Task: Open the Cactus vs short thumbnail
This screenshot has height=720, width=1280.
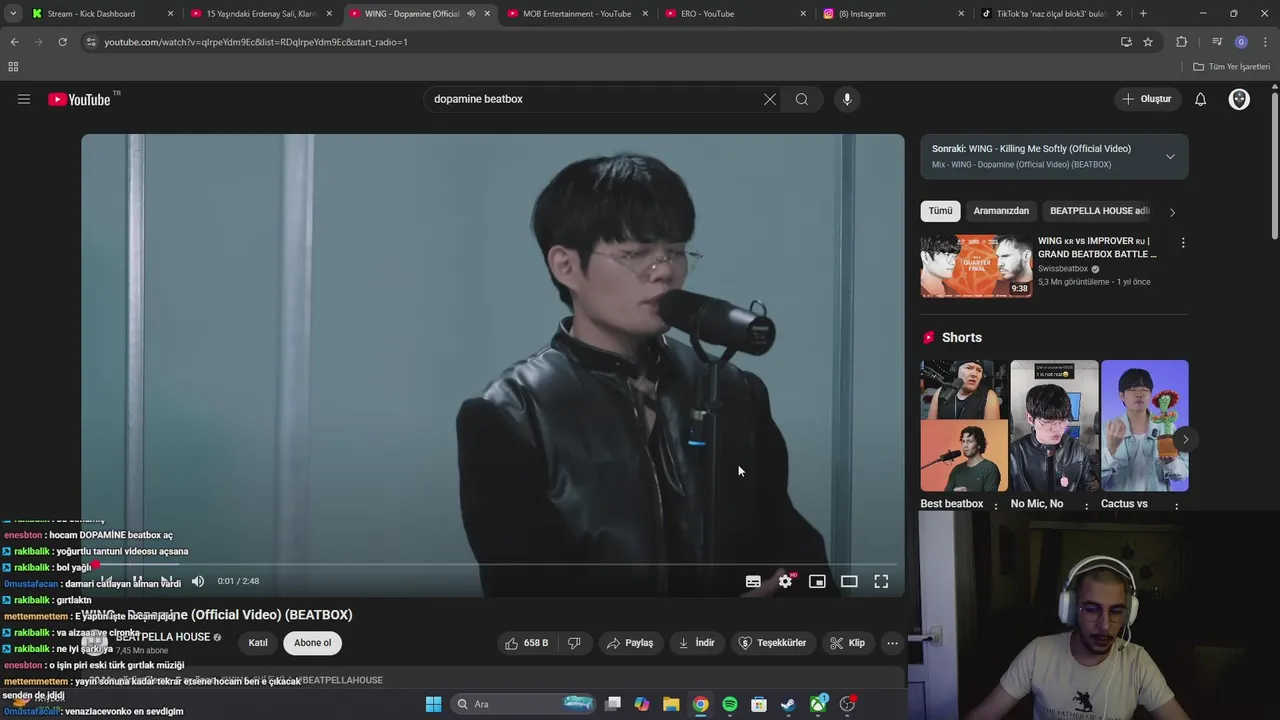Action: (x=1145, y=425)
